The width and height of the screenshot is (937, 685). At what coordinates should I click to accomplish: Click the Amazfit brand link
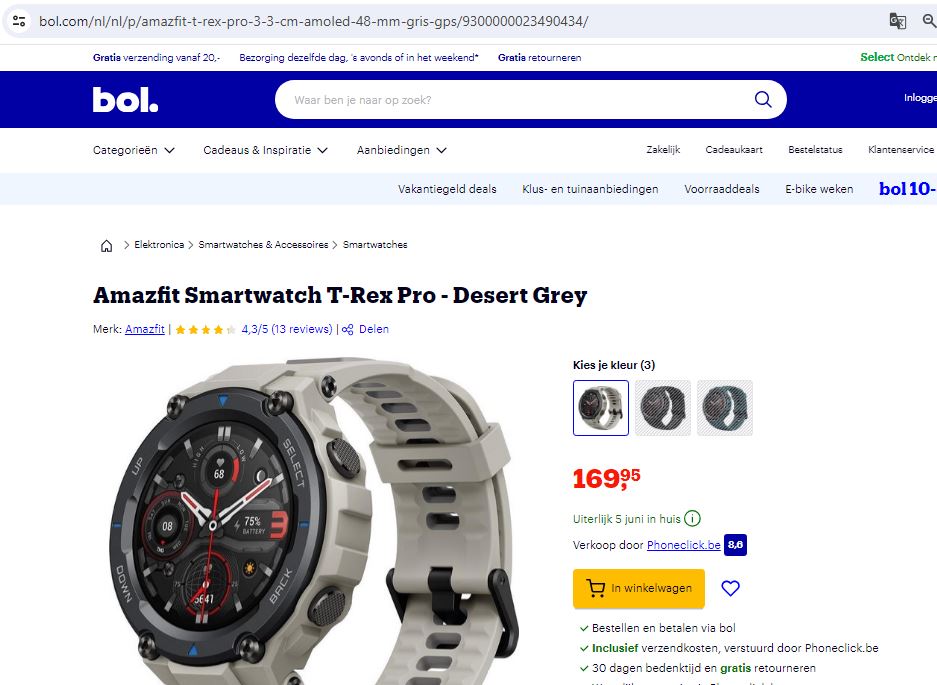145,329
